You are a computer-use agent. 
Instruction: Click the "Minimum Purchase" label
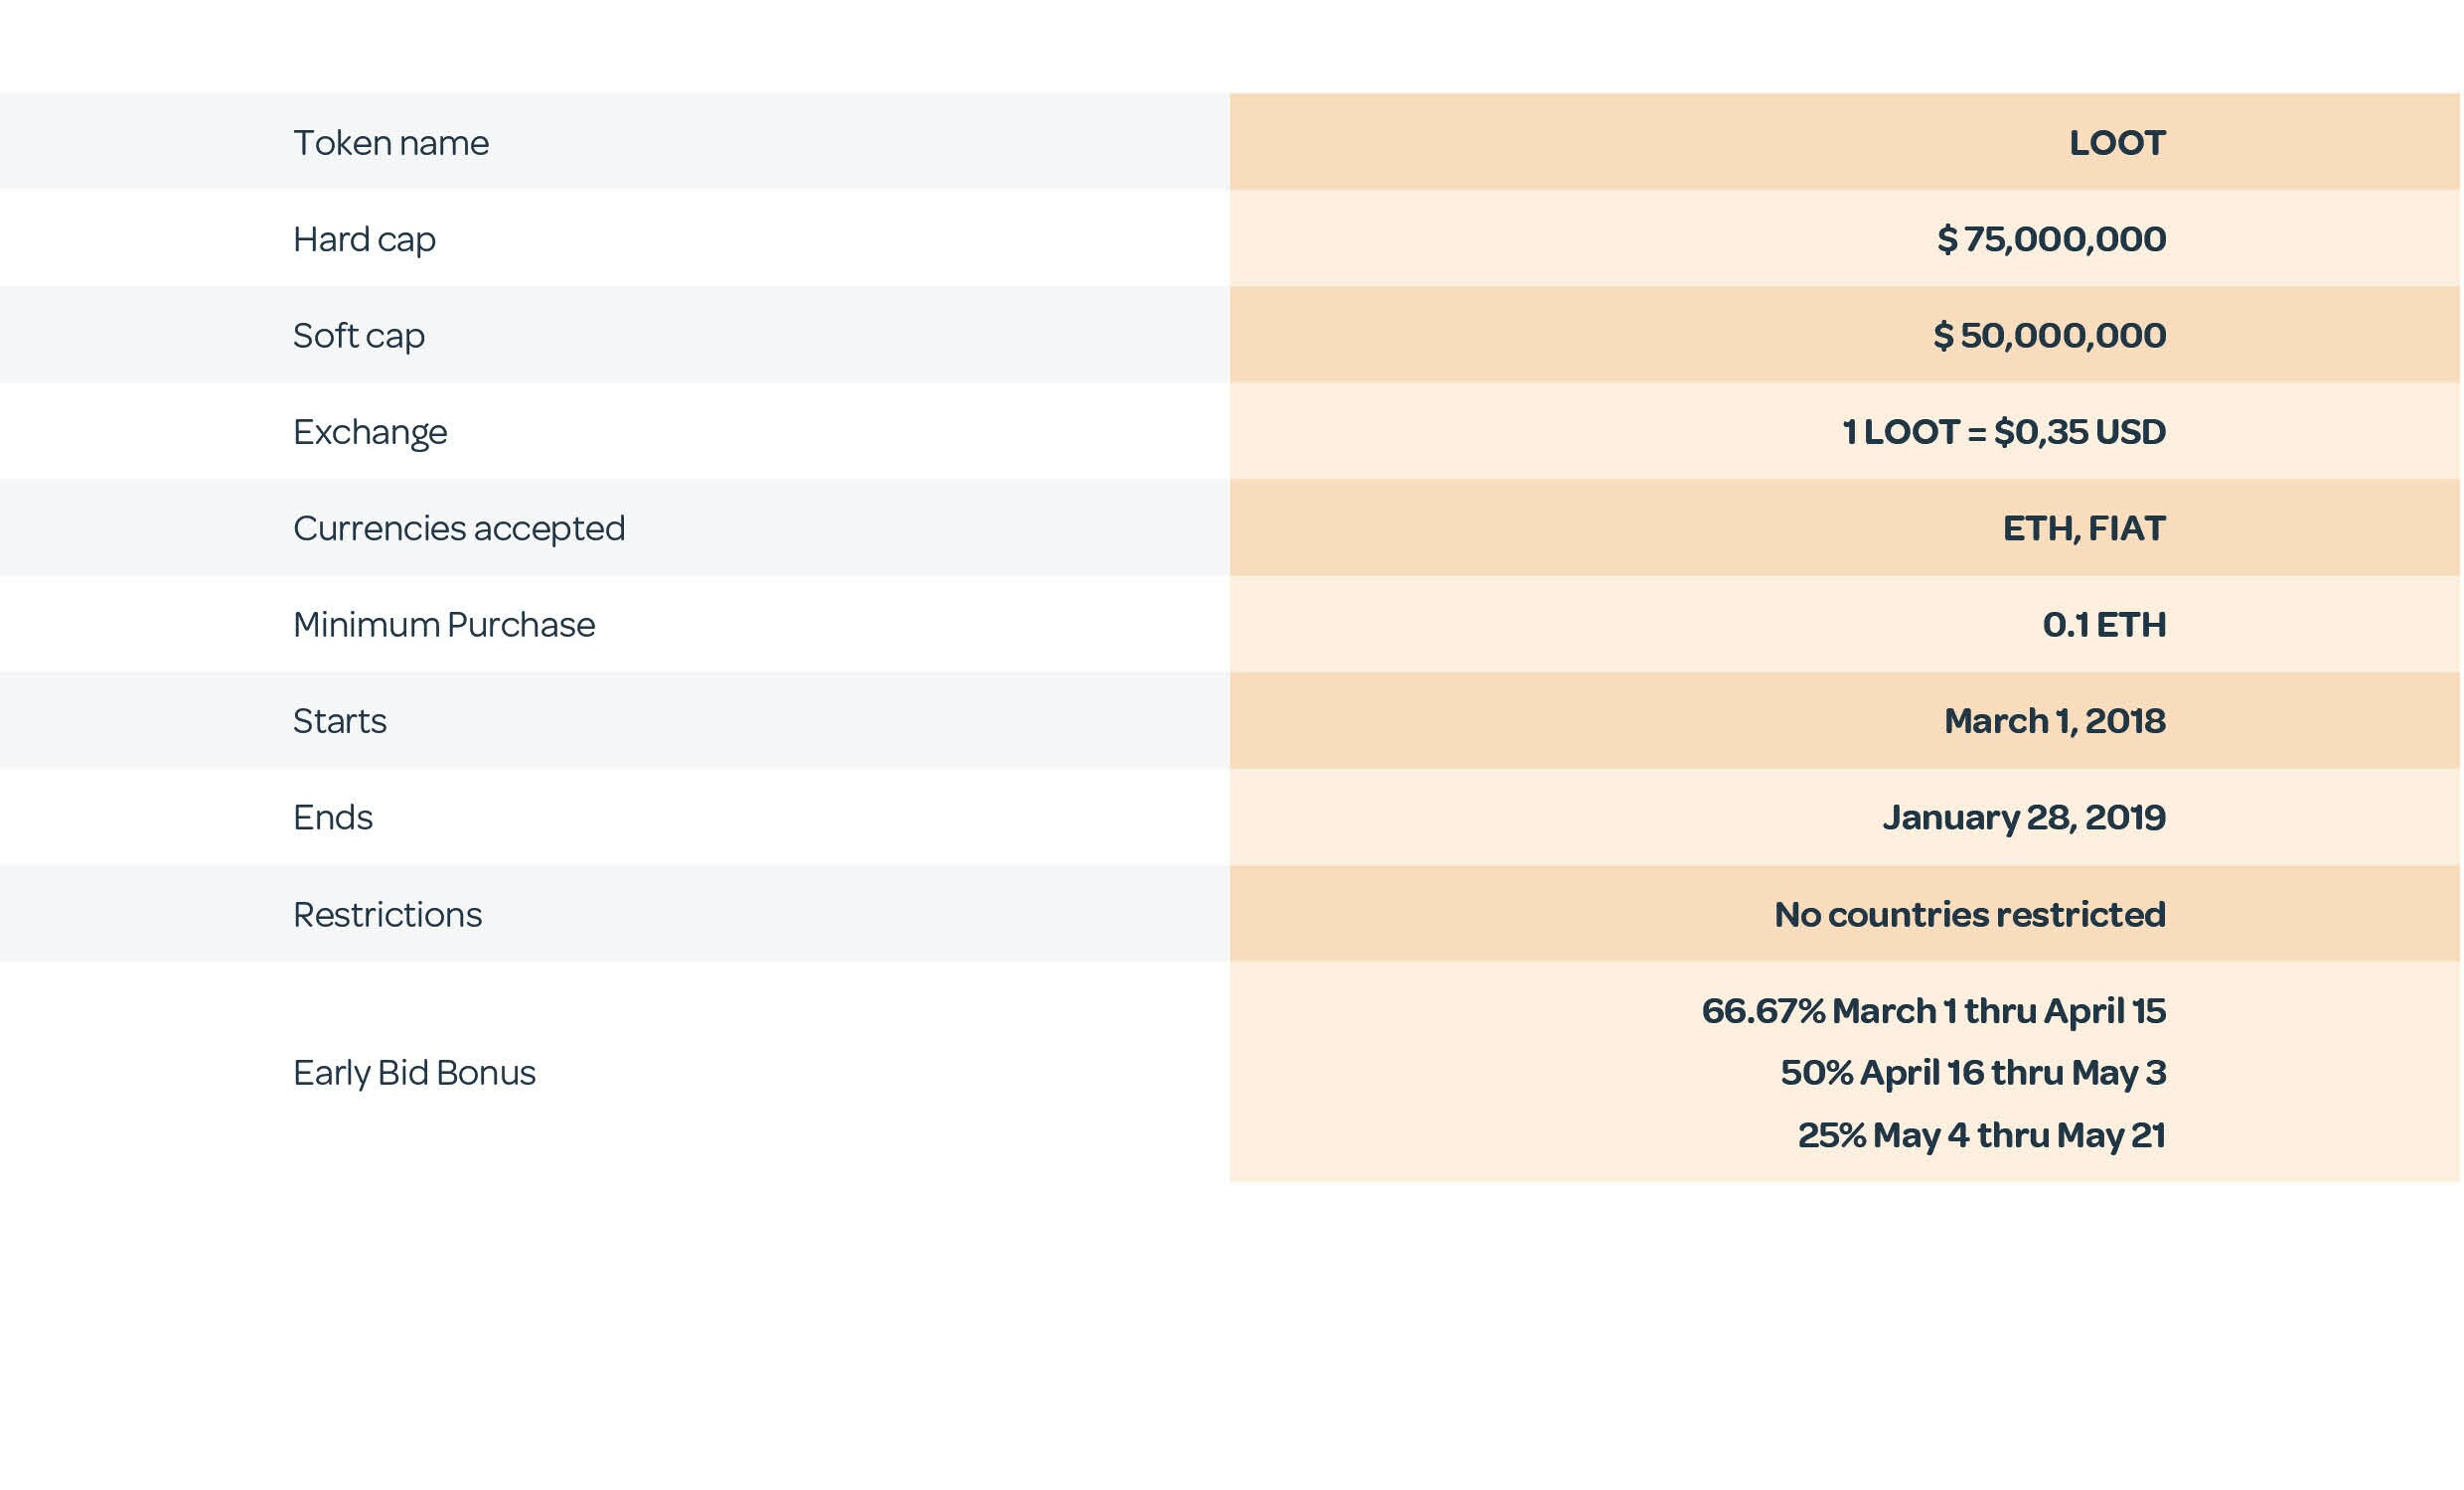[443, 625]
